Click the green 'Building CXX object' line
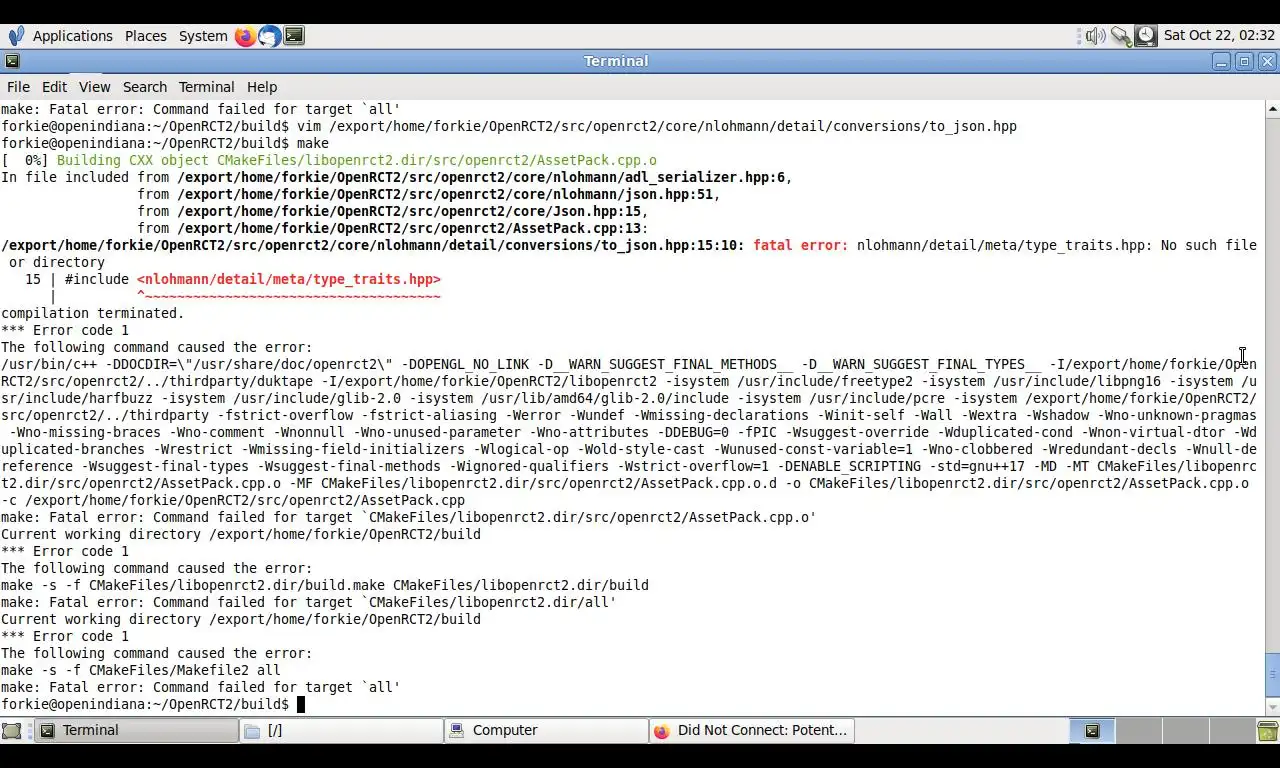This screenshot has height=768, width=1280. pos(357,160)
